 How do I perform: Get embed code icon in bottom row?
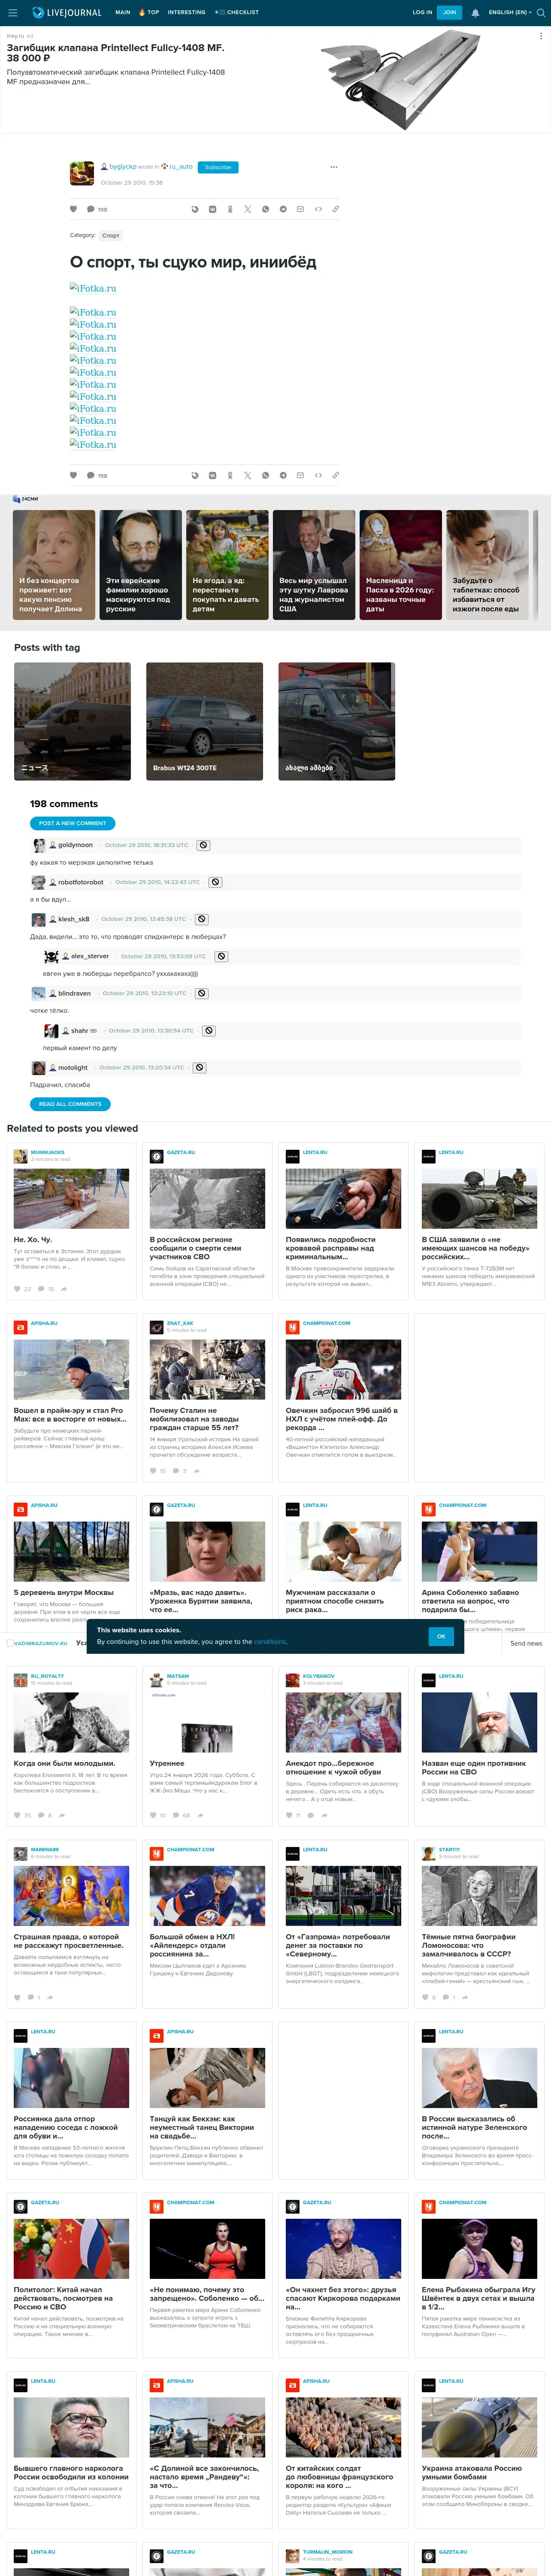(x=318, y=475)
